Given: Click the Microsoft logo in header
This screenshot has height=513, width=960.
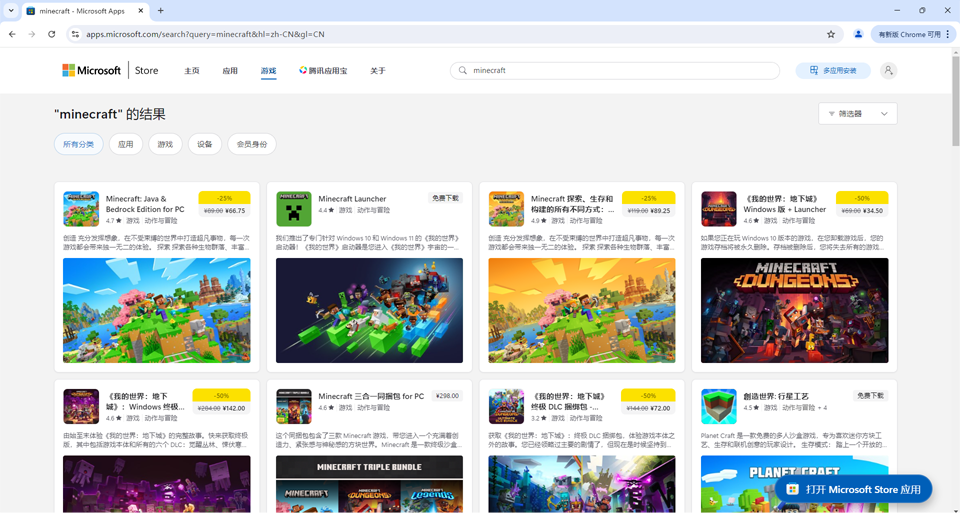Looking at the screenshot, I should pyautogui.click(x=91, y=71).
